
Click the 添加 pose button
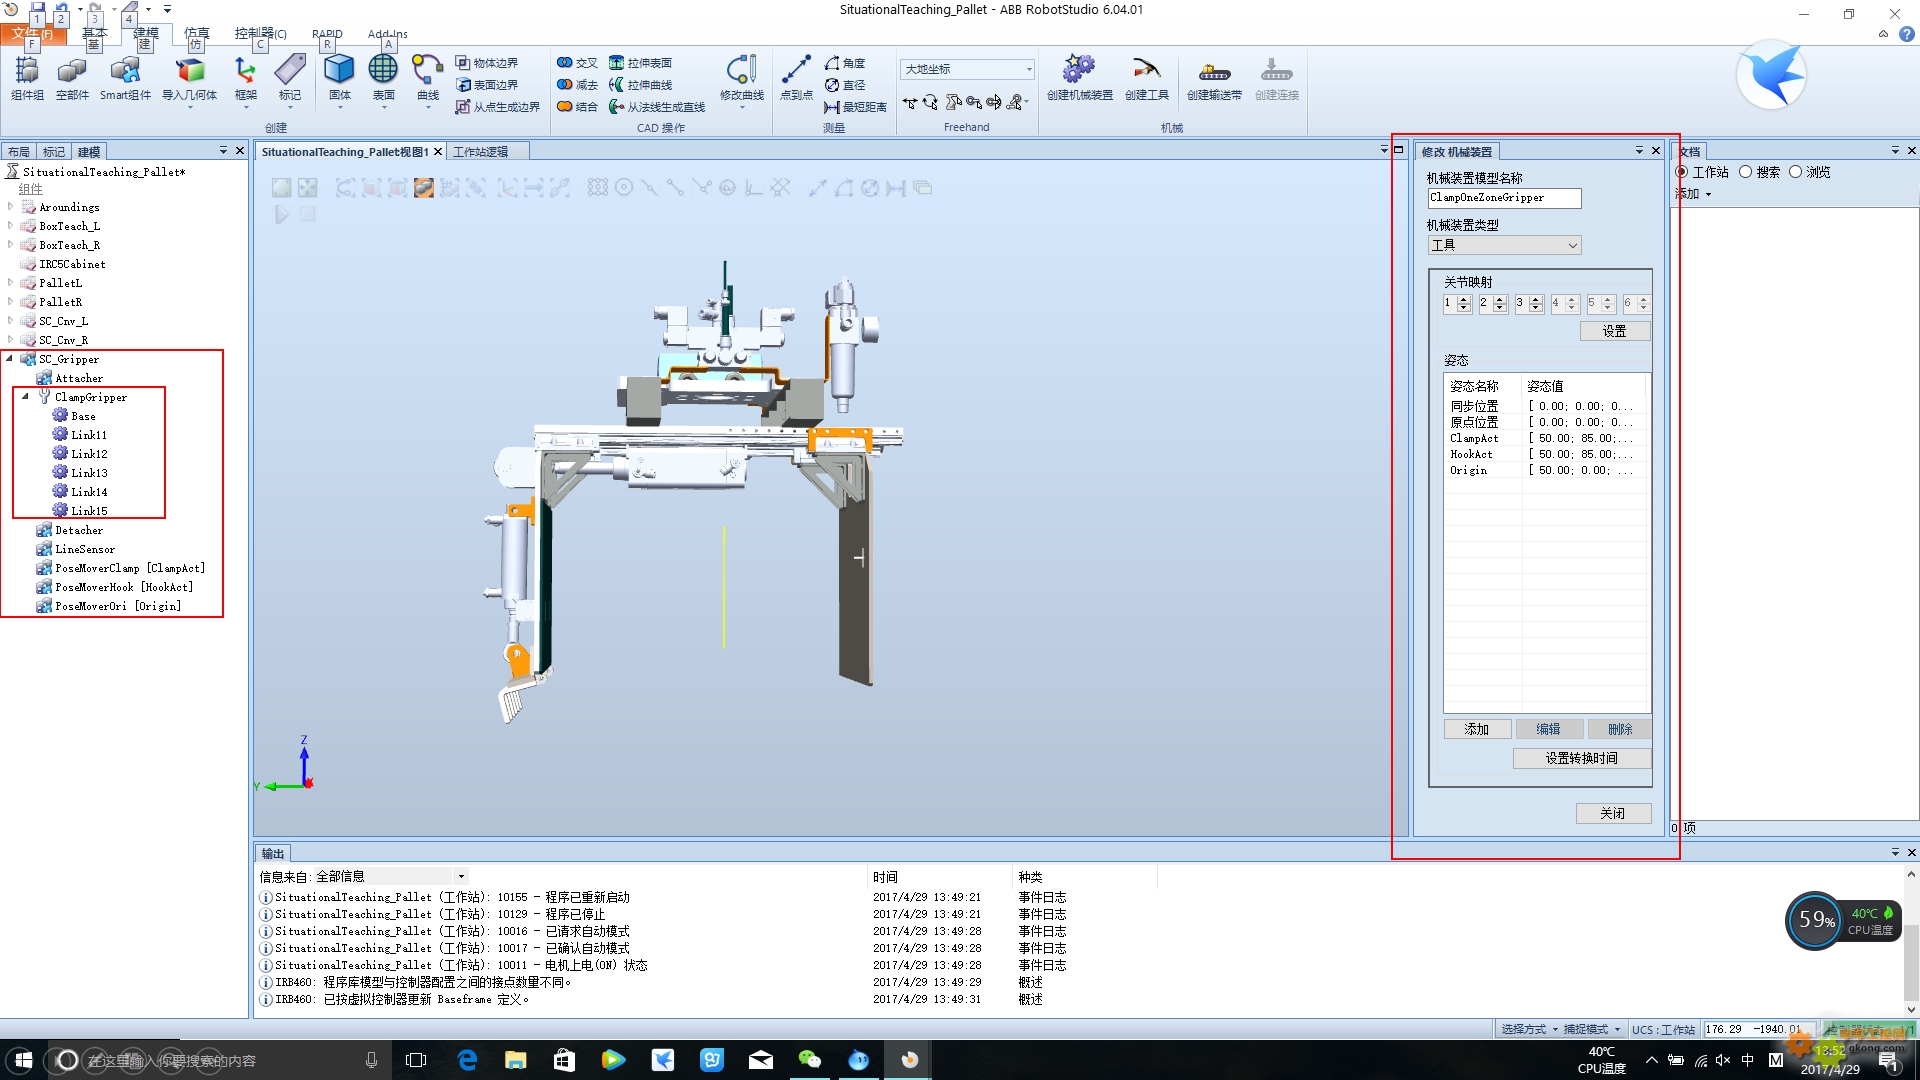[1477, 729]
